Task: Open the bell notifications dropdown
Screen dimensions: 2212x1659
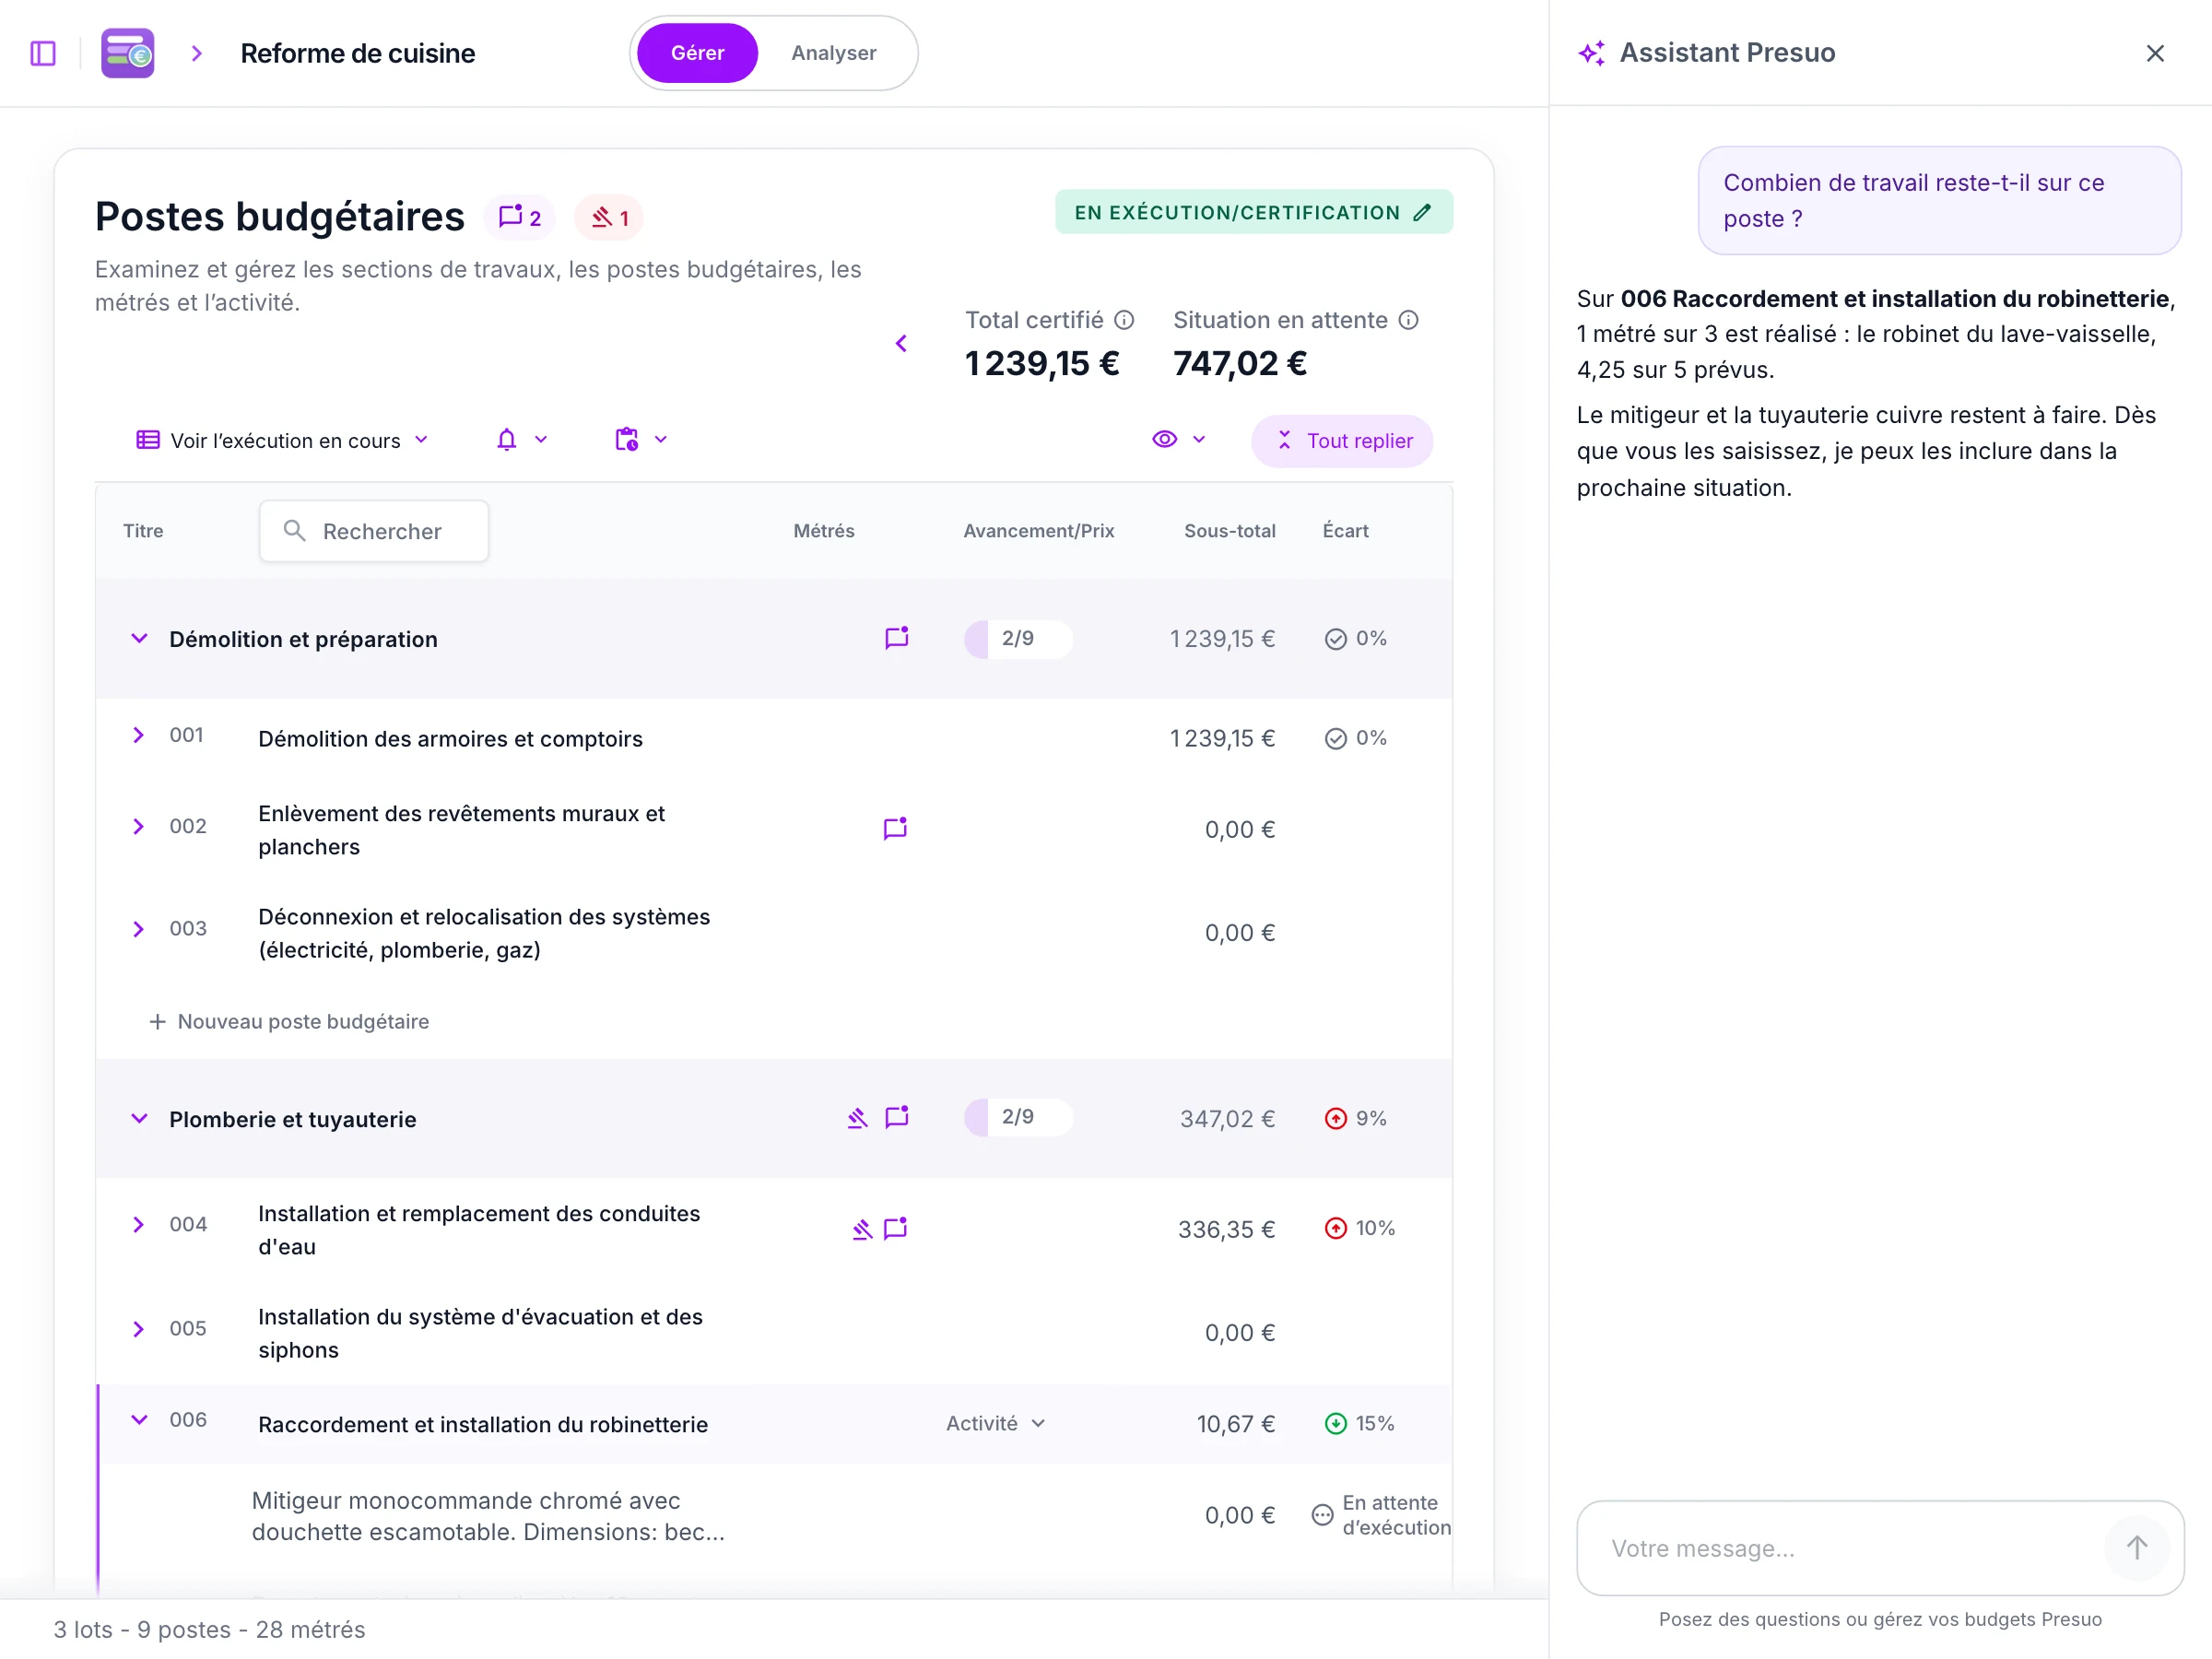Action: (x=522, y=440)
